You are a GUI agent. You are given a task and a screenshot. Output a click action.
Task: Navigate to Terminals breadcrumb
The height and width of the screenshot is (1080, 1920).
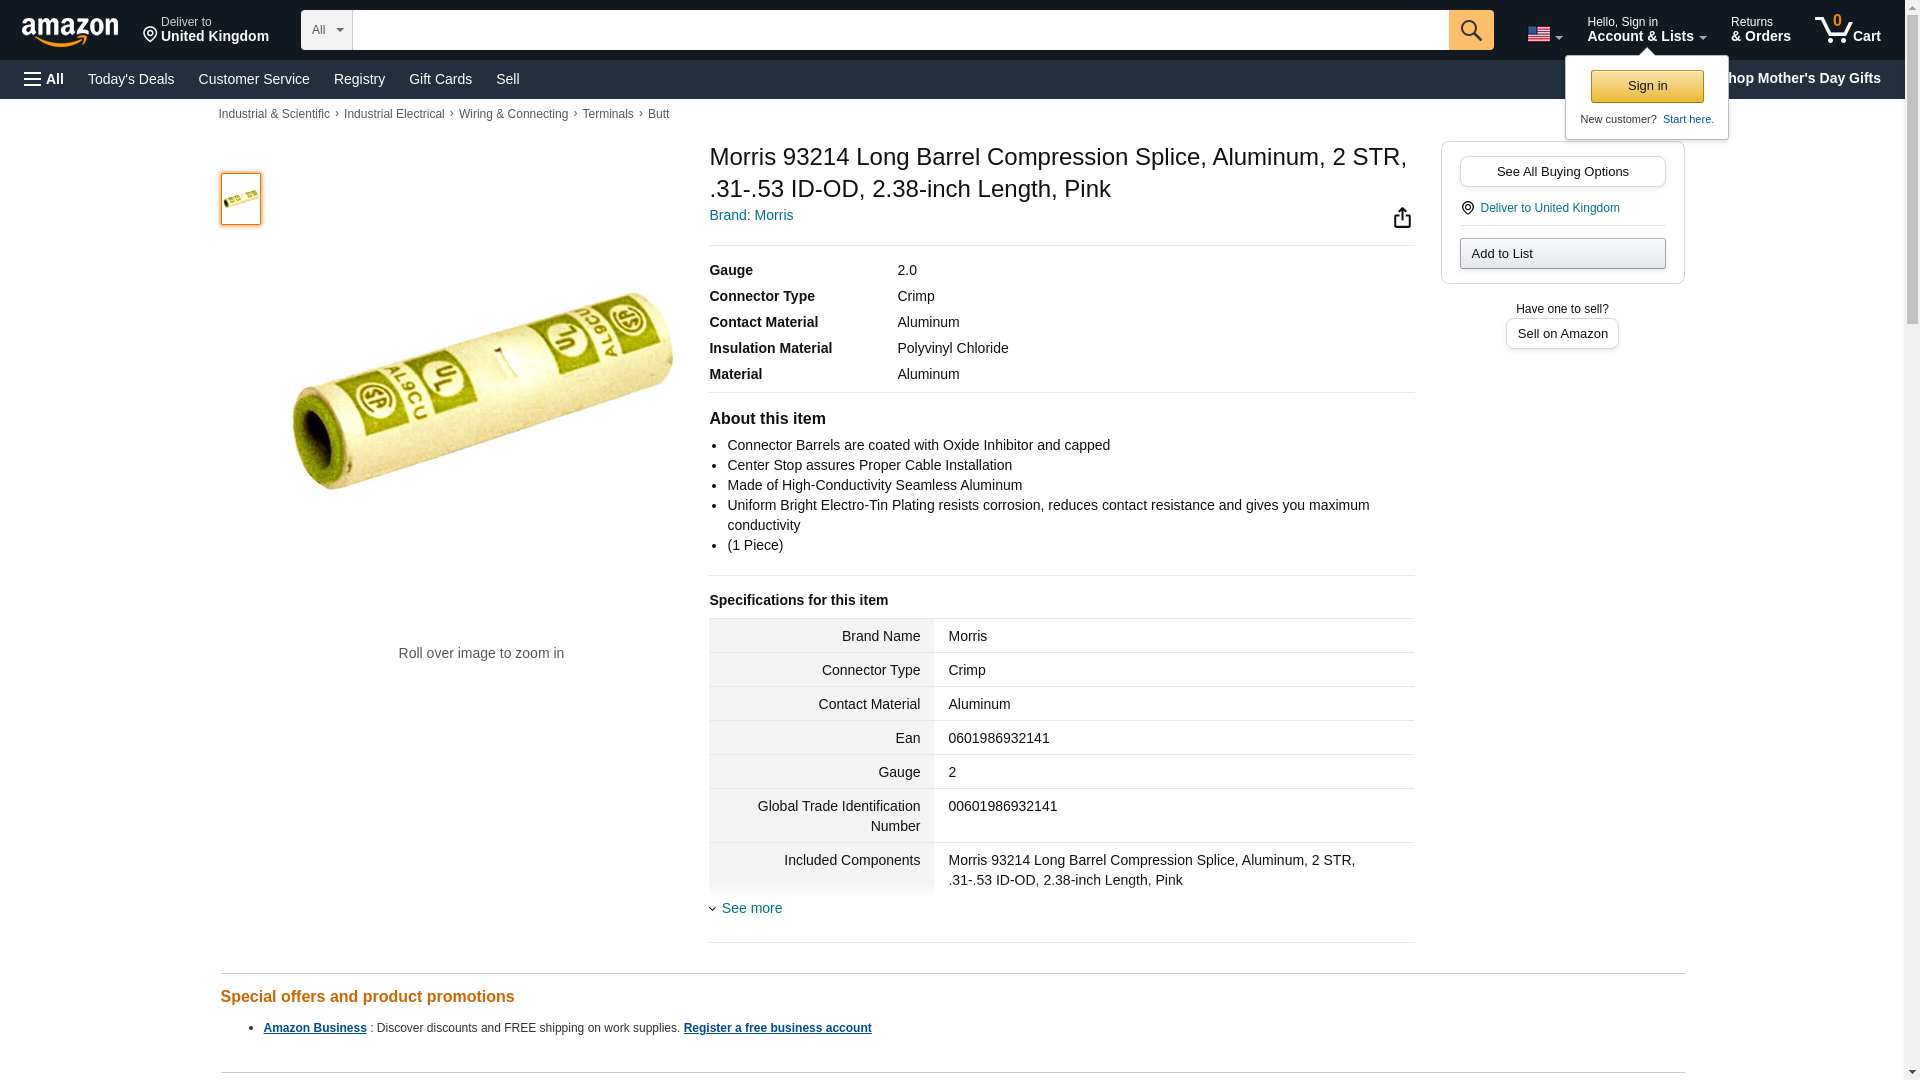coord(608,114)
